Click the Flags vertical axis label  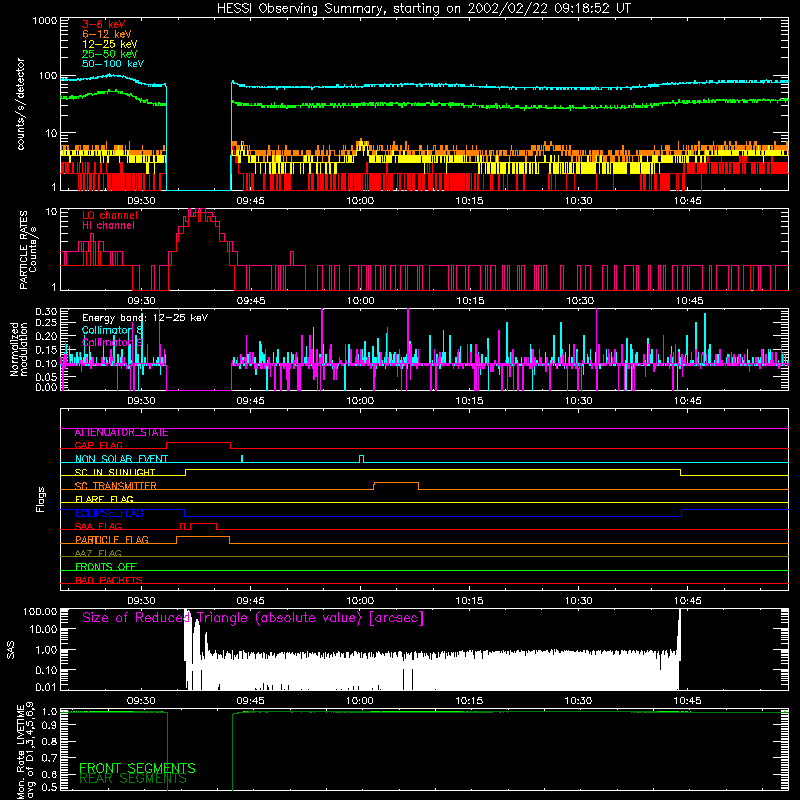point(40,499)
